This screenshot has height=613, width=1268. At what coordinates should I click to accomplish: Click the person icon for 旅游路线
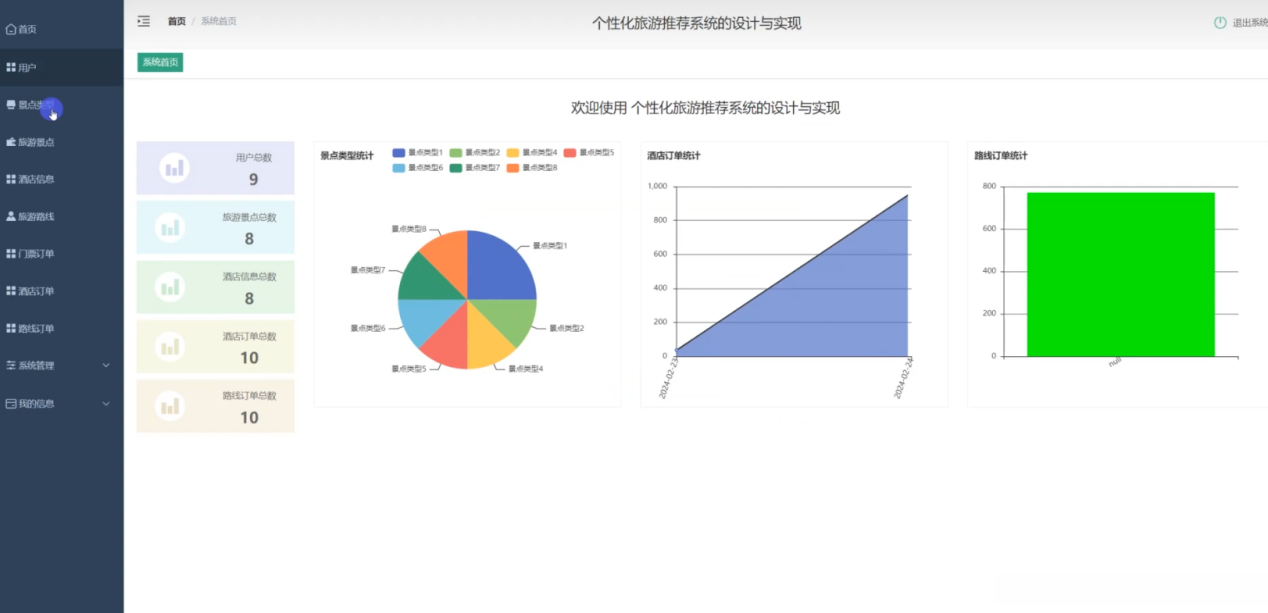click(x=11, y=216)
